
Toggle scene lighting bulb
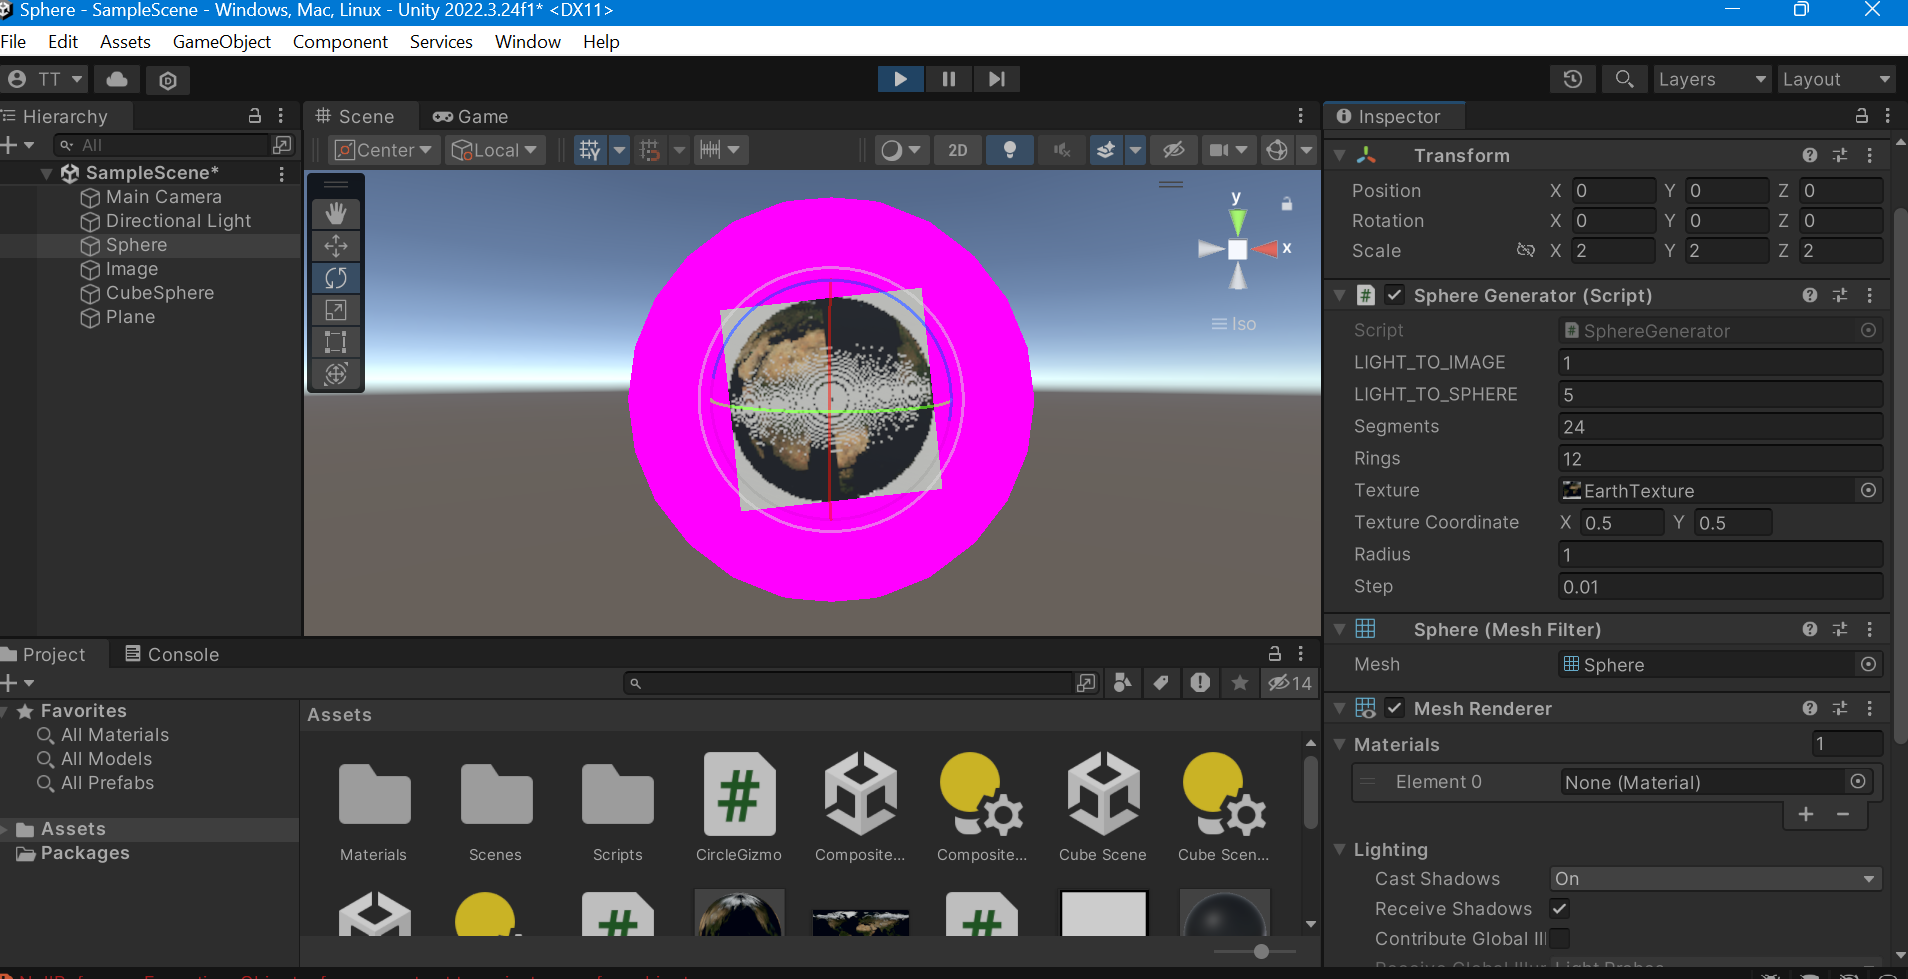tap(1010, 150)
